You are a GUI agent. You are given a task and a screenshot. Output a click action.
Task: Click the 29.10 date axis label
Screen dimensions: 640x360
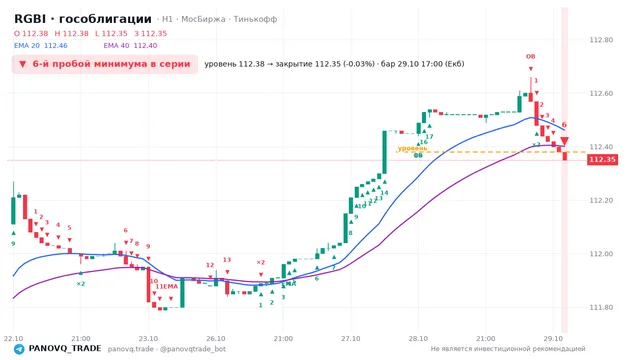click(553, 338)
